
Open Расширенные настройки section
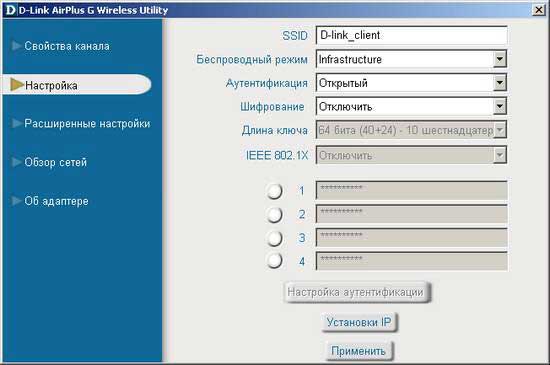coord(87,123)
